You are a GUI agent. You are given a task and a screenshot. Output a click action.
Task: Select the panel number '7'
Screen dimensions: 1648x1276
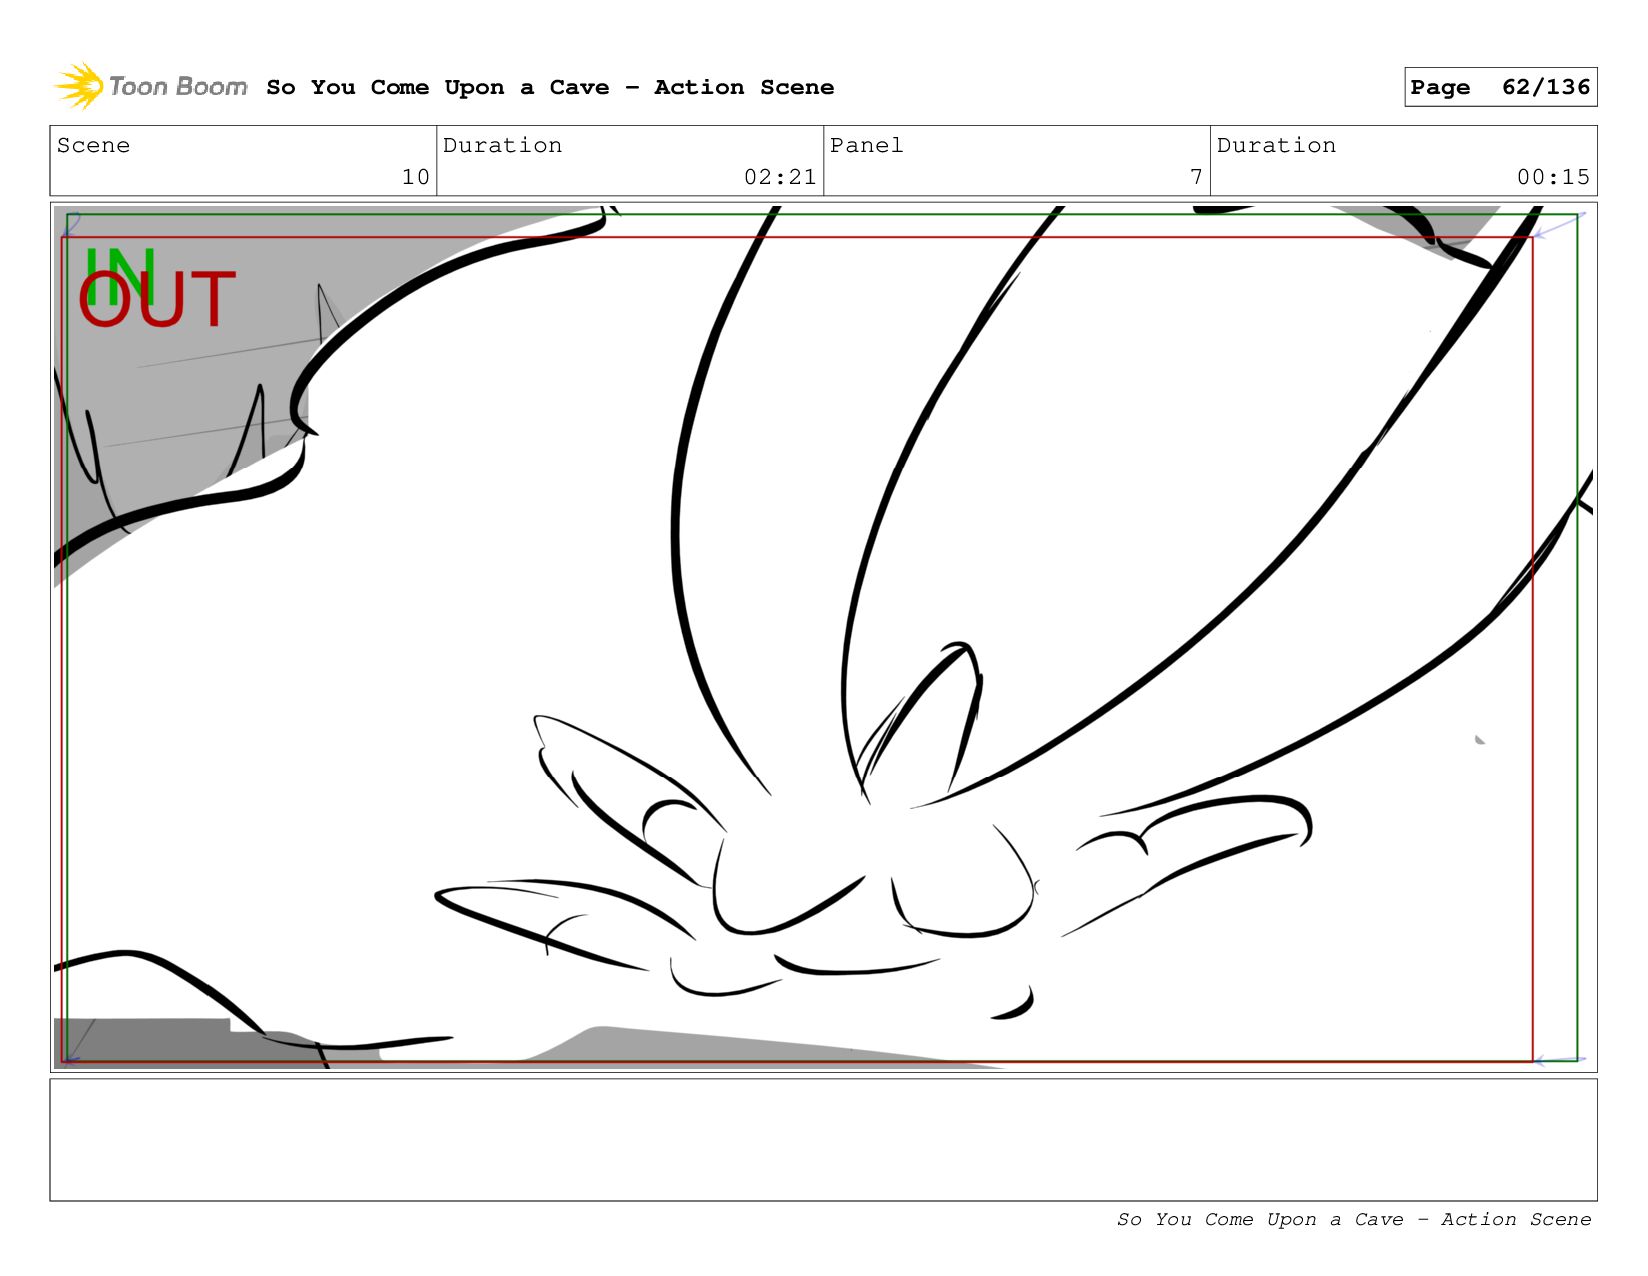(x=1196, y=177)
